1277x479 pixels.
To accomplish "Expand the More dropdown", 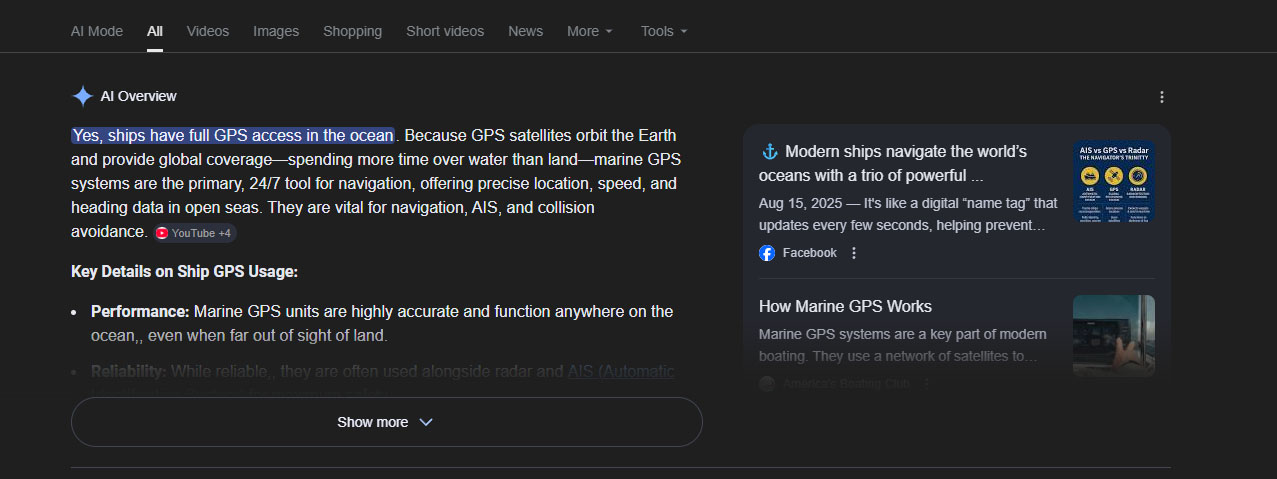I will click(x=590, y=31).
